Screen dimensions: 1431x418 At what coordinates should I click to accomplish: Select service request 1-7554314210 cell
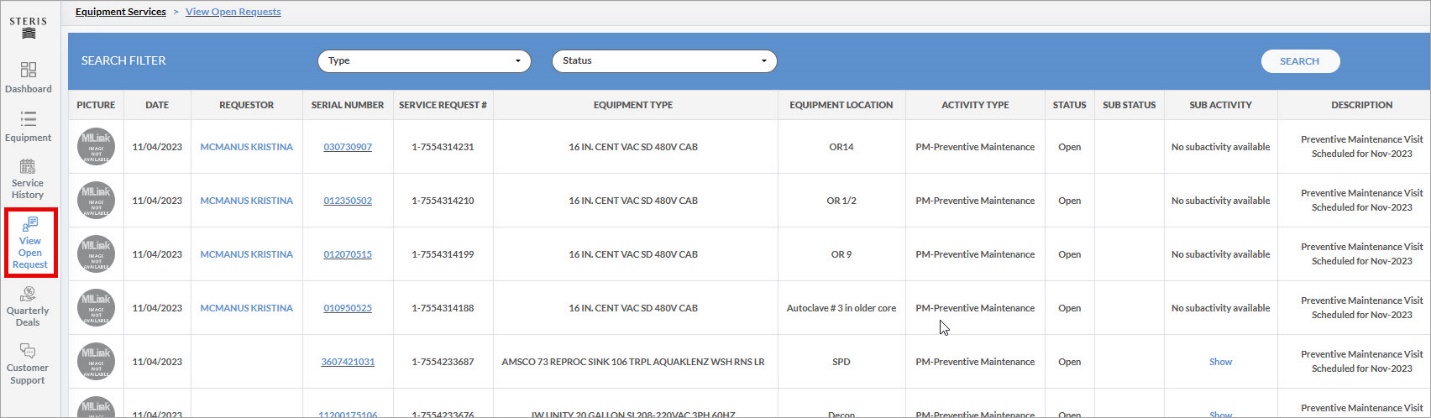(443, 200)
